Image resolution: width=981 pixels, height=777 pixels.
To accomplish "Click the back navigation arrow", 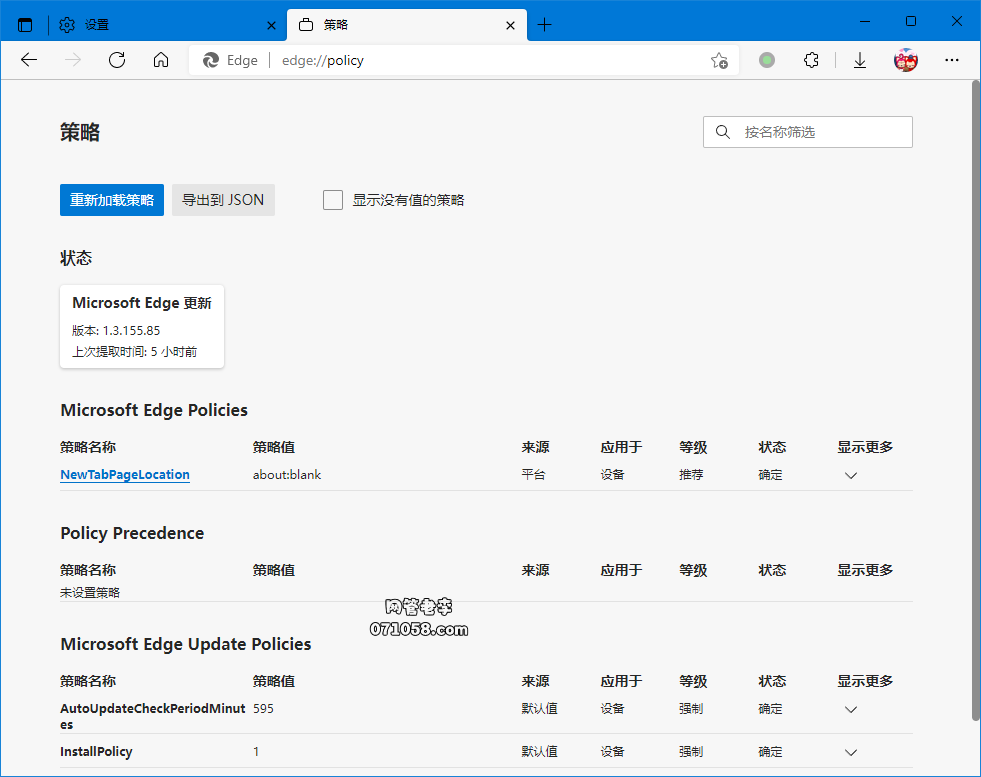I will [28, 60].
